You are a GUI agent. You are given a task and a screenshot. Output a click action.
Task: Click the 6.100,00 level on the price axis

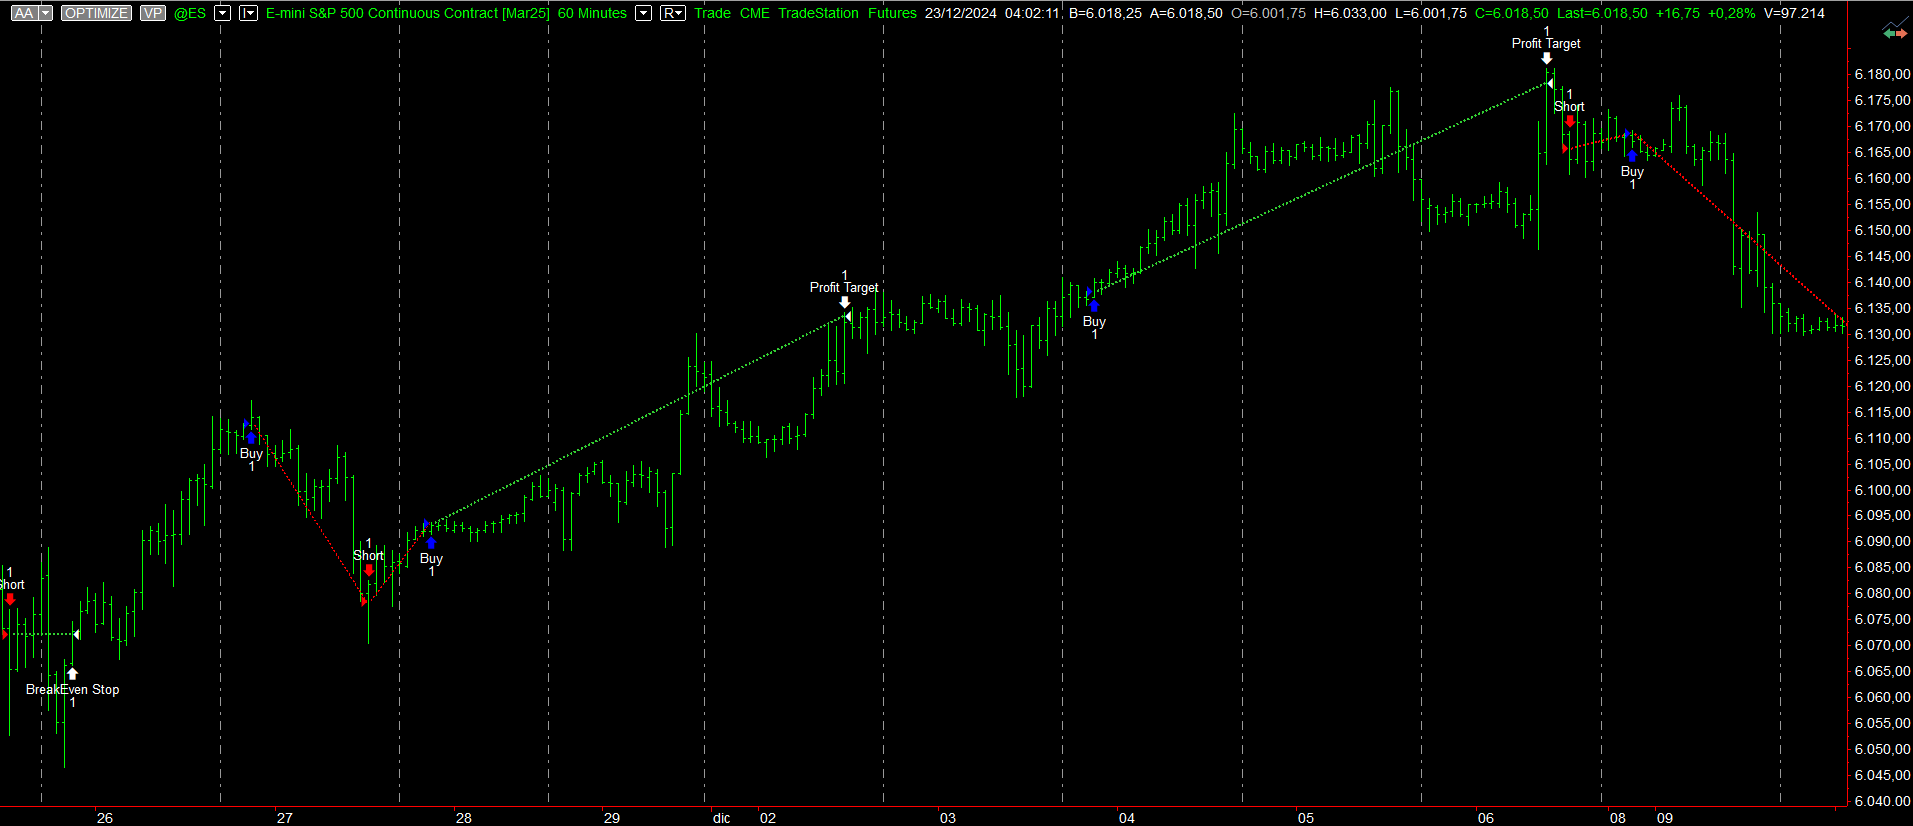(x=1881, y=490)
